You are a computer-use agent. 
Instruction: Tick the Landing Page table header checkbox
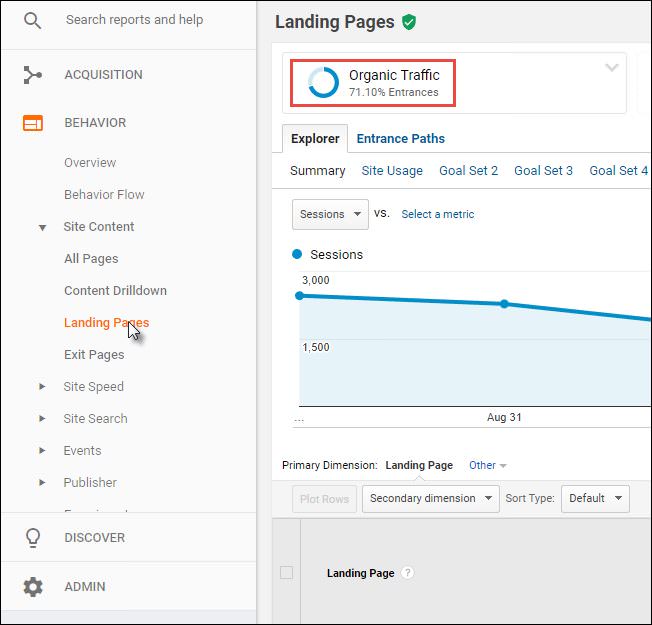coord(286,573)
